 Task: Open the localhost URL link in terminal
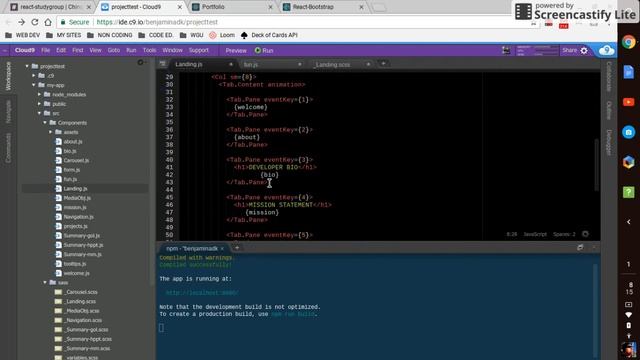pos(202,293)
